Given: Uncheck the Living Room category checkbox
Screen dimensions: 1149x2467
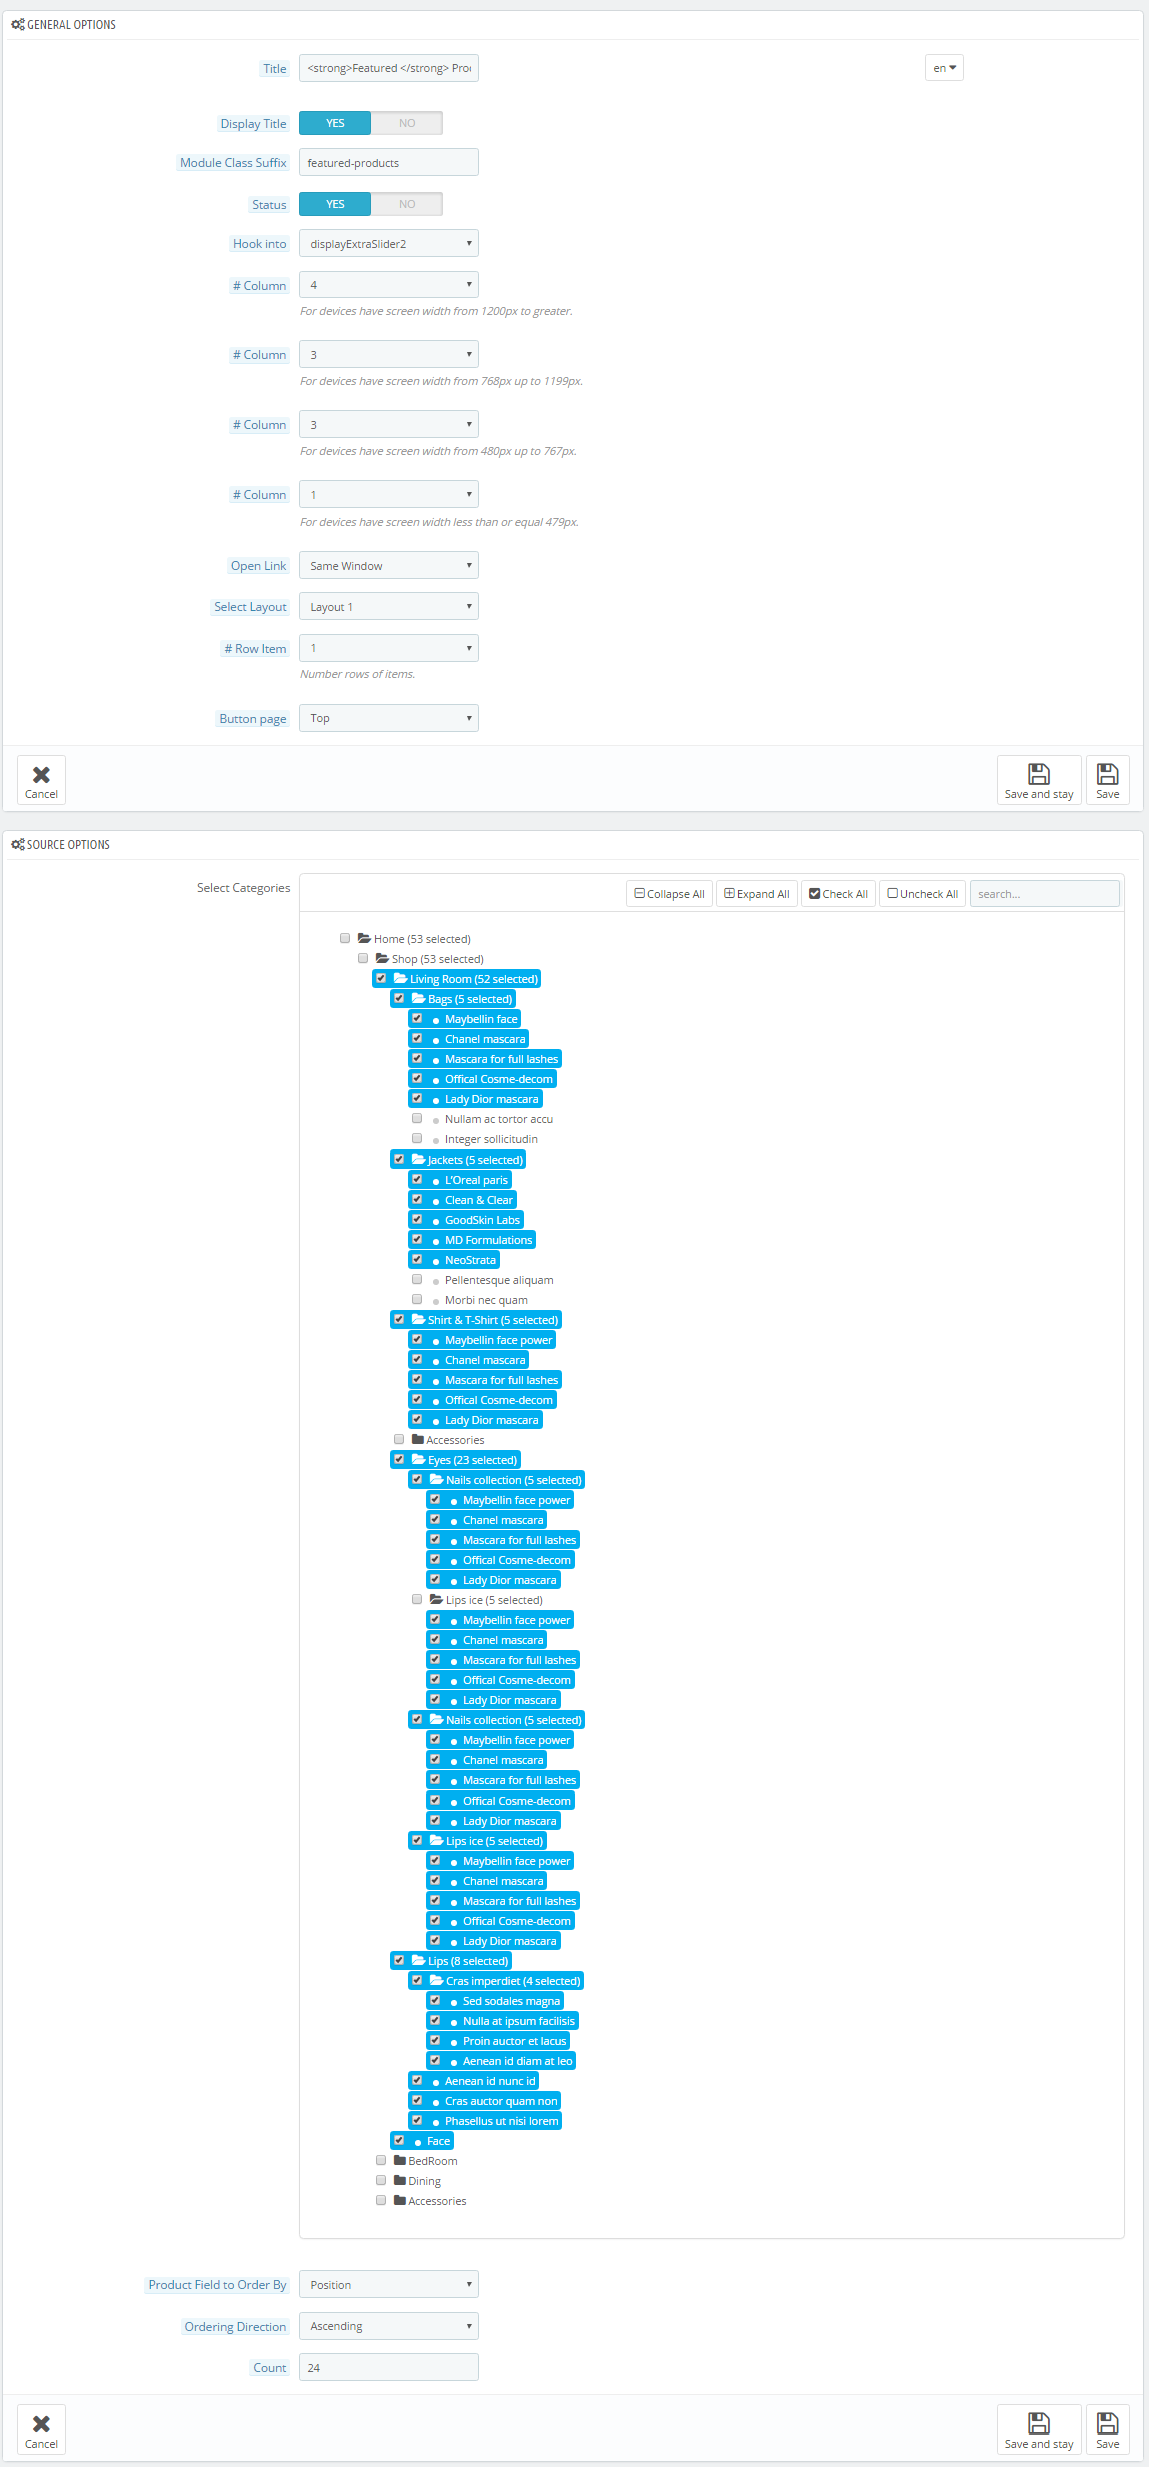Looking at the screenshot, I should click(381, 978).
